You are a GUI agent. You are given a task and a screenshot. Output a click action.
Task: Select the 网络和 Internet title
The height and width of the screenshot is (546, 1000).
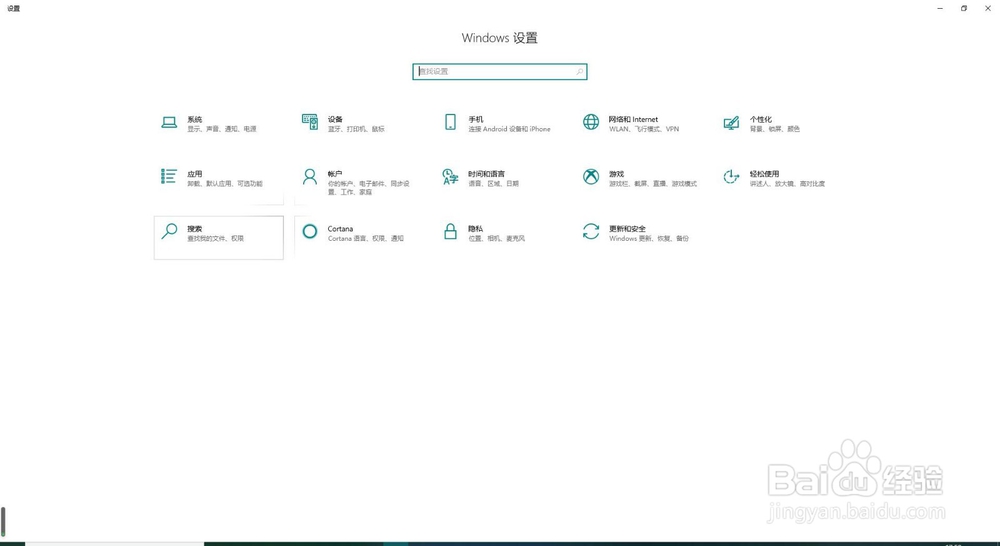click(x=633, y=119)
